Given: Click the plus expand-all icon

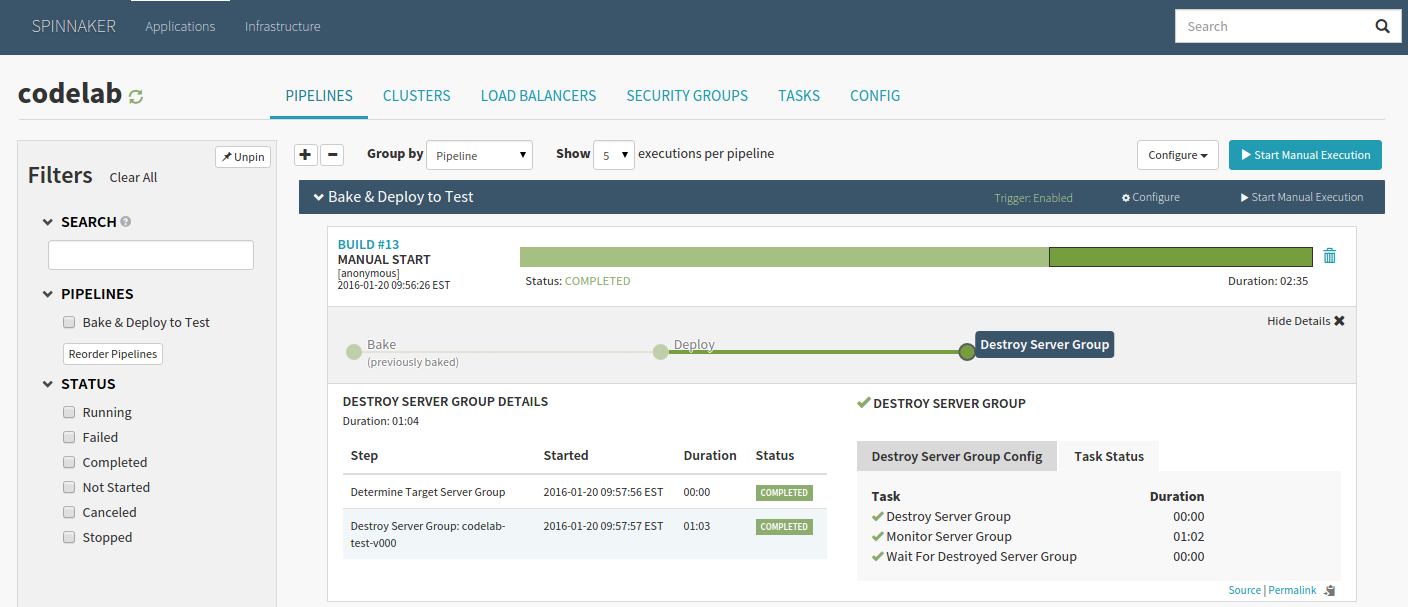Looking at the screenshot, I should pos(307,155).
